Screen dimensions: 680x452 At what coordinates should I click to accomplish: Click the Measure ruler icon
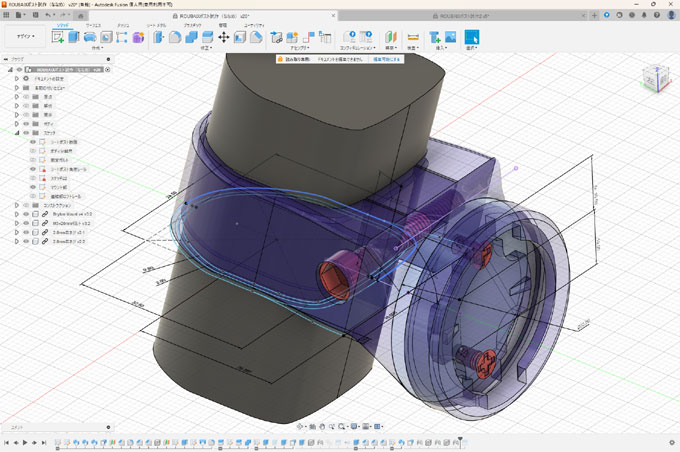click(414, 37)
